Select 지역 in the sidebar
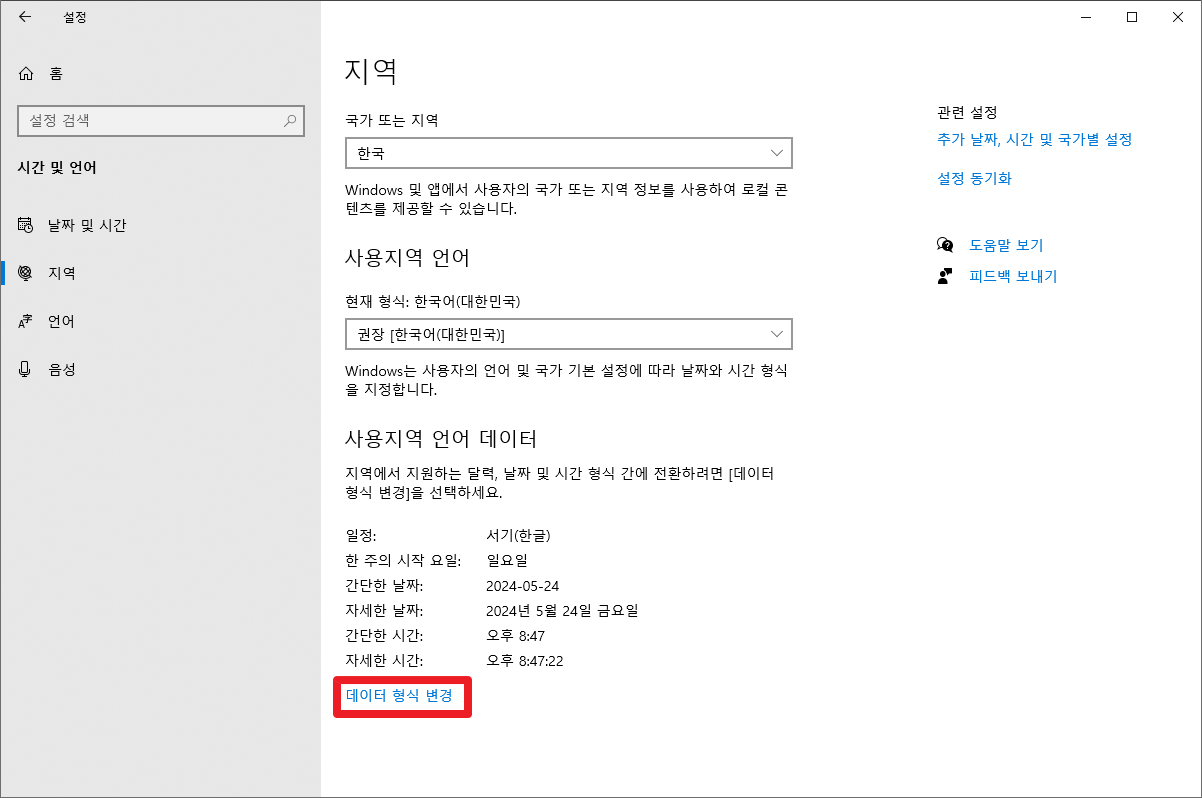This screenshot has width=1202, height=798. 160,274
